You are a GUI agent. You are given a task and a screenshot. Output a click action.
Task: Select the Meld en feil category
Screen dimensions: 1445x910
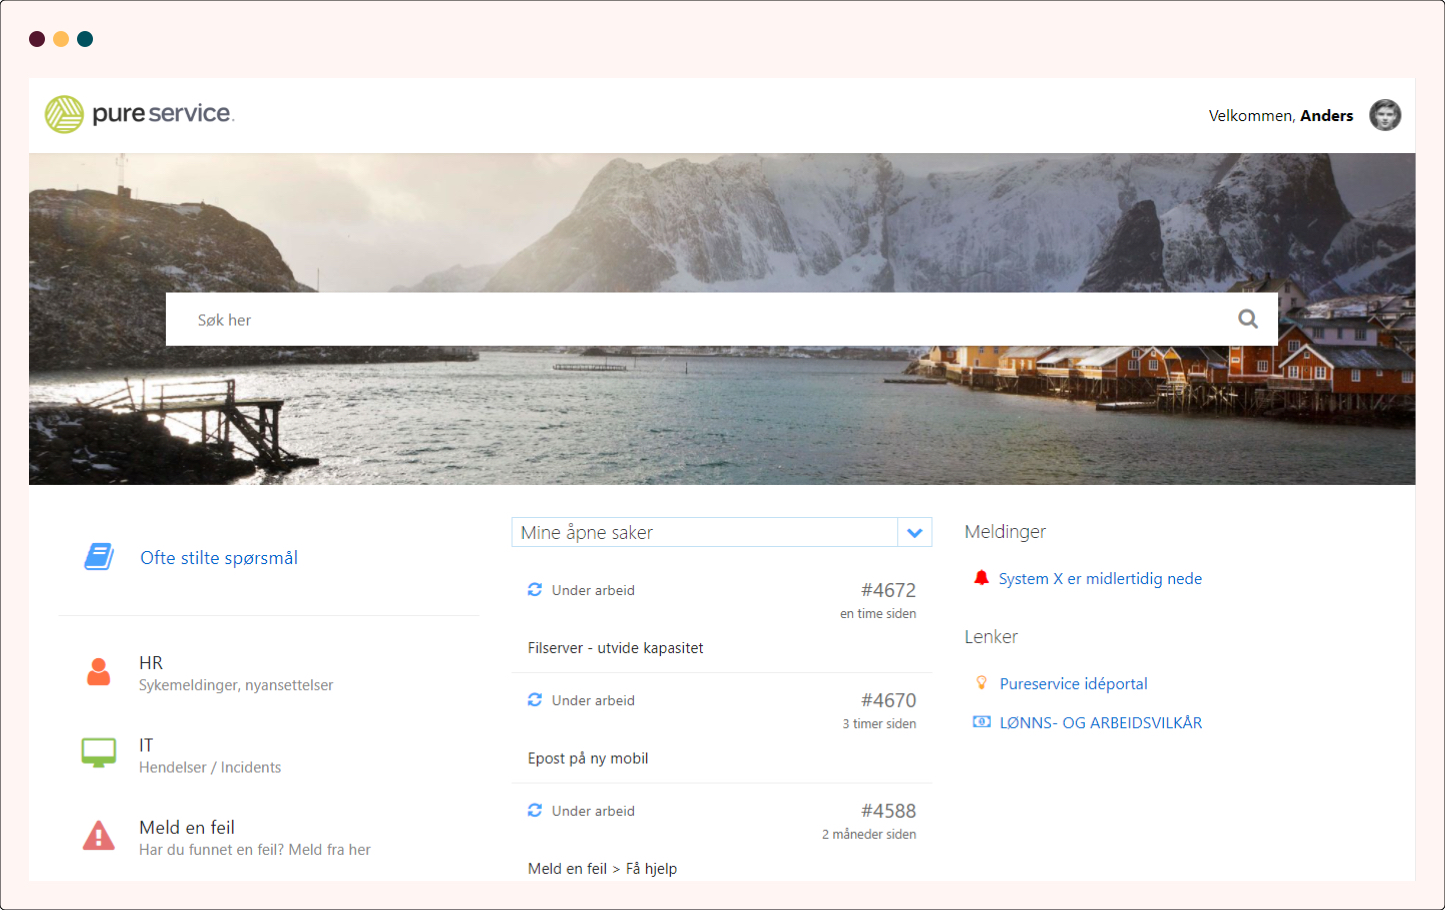(x=187, y=828)
